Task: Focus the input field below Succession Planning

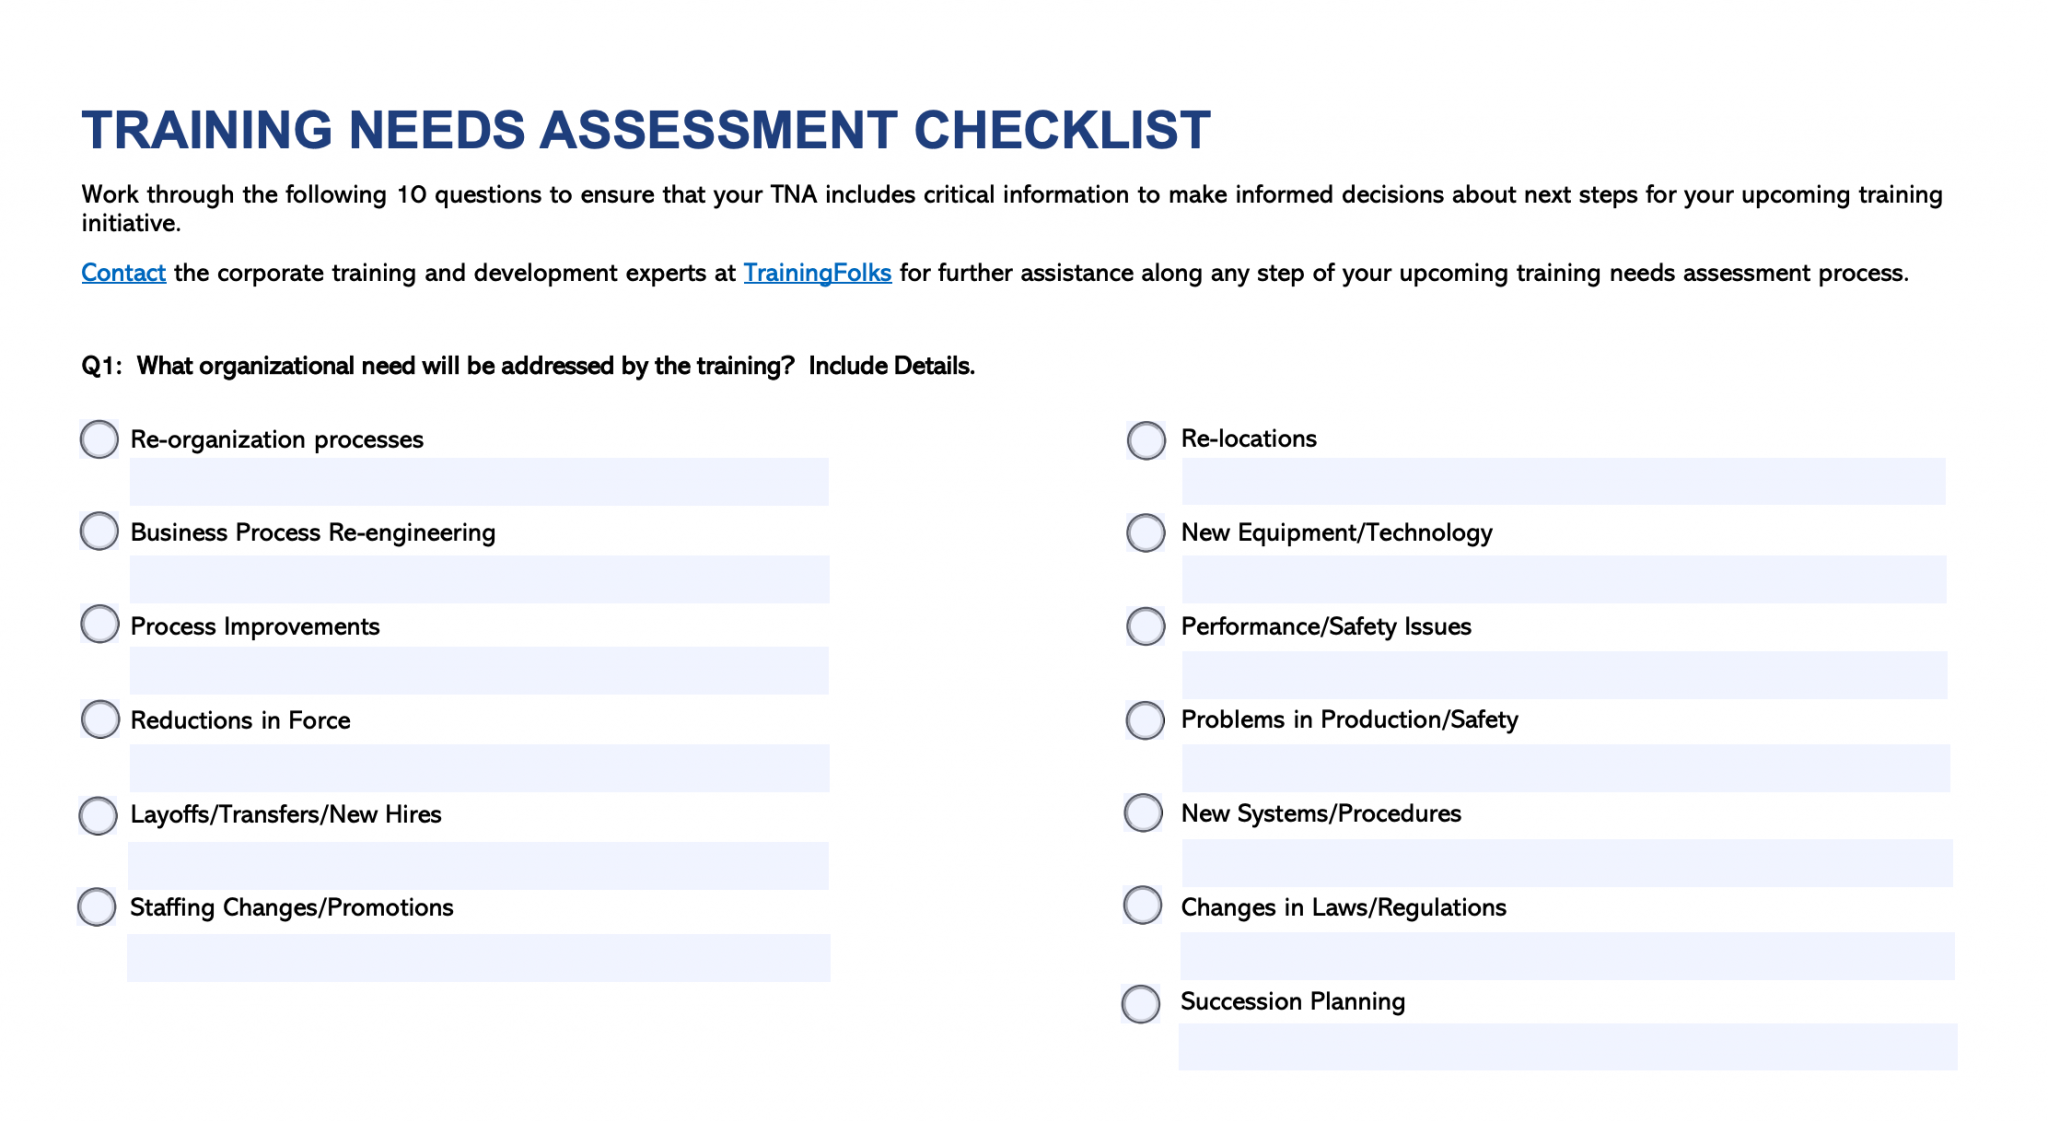Action: pos(1567,1047)
